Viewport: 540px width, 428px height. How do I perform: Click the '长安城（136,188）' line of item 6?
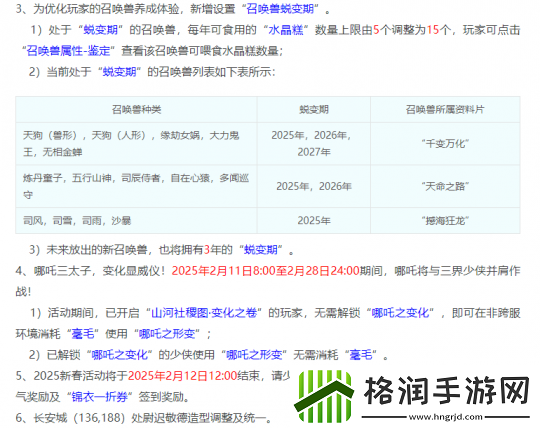tap(144, 418)
